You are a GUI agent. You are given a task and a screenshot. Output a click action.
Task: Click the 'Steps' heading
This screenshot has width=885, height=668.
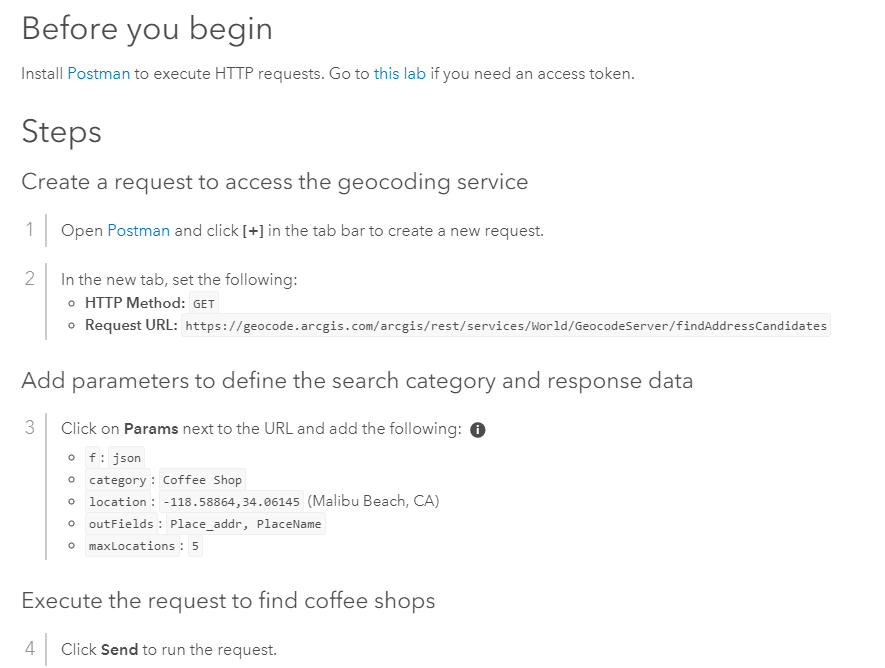pos(62,132)
